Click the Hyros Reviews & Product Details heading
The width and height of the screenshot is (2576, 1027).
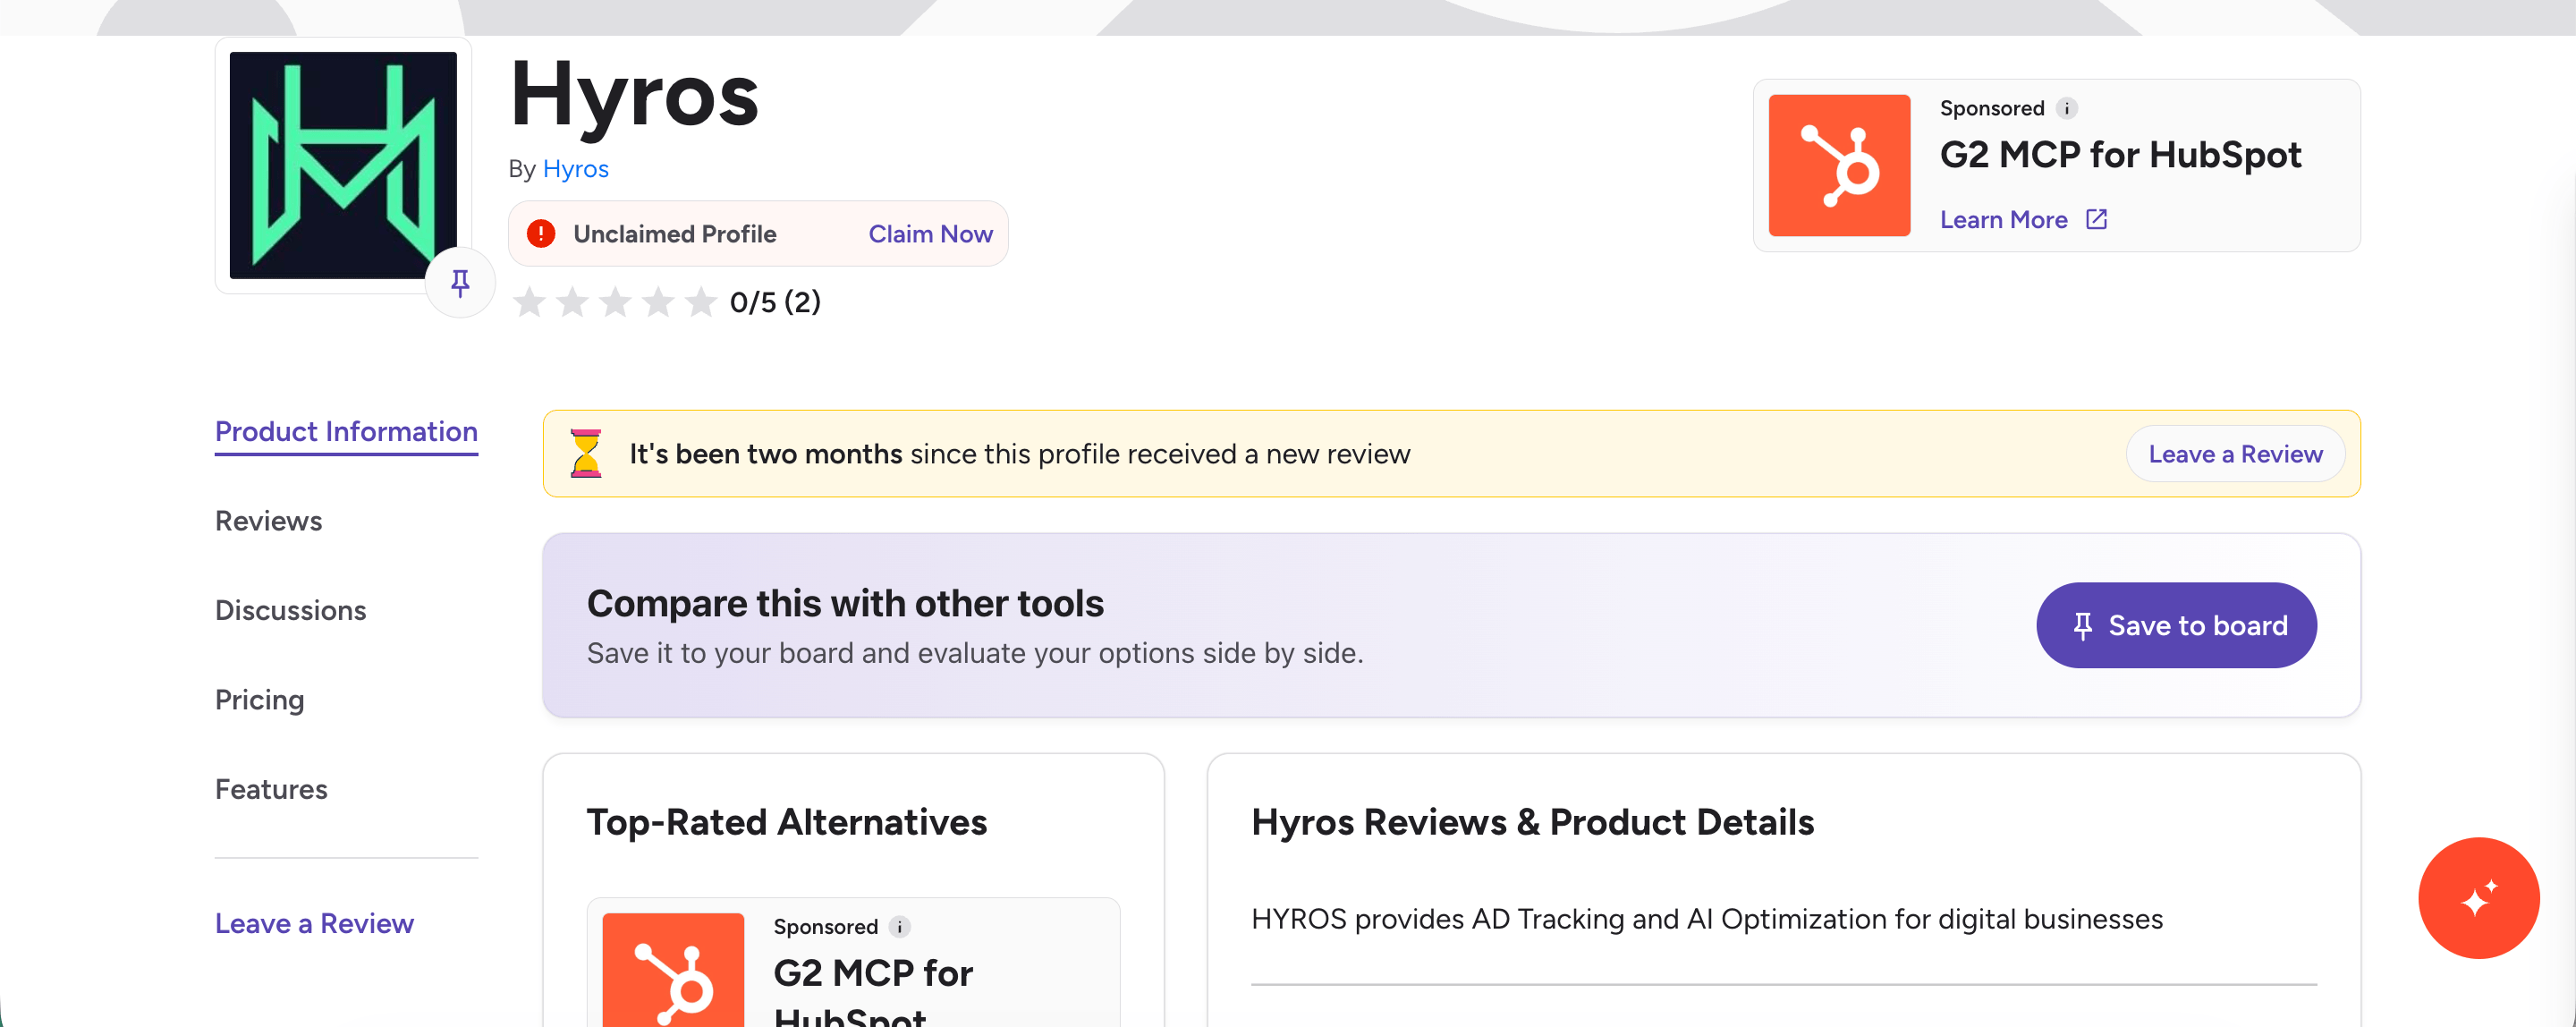1533,822
